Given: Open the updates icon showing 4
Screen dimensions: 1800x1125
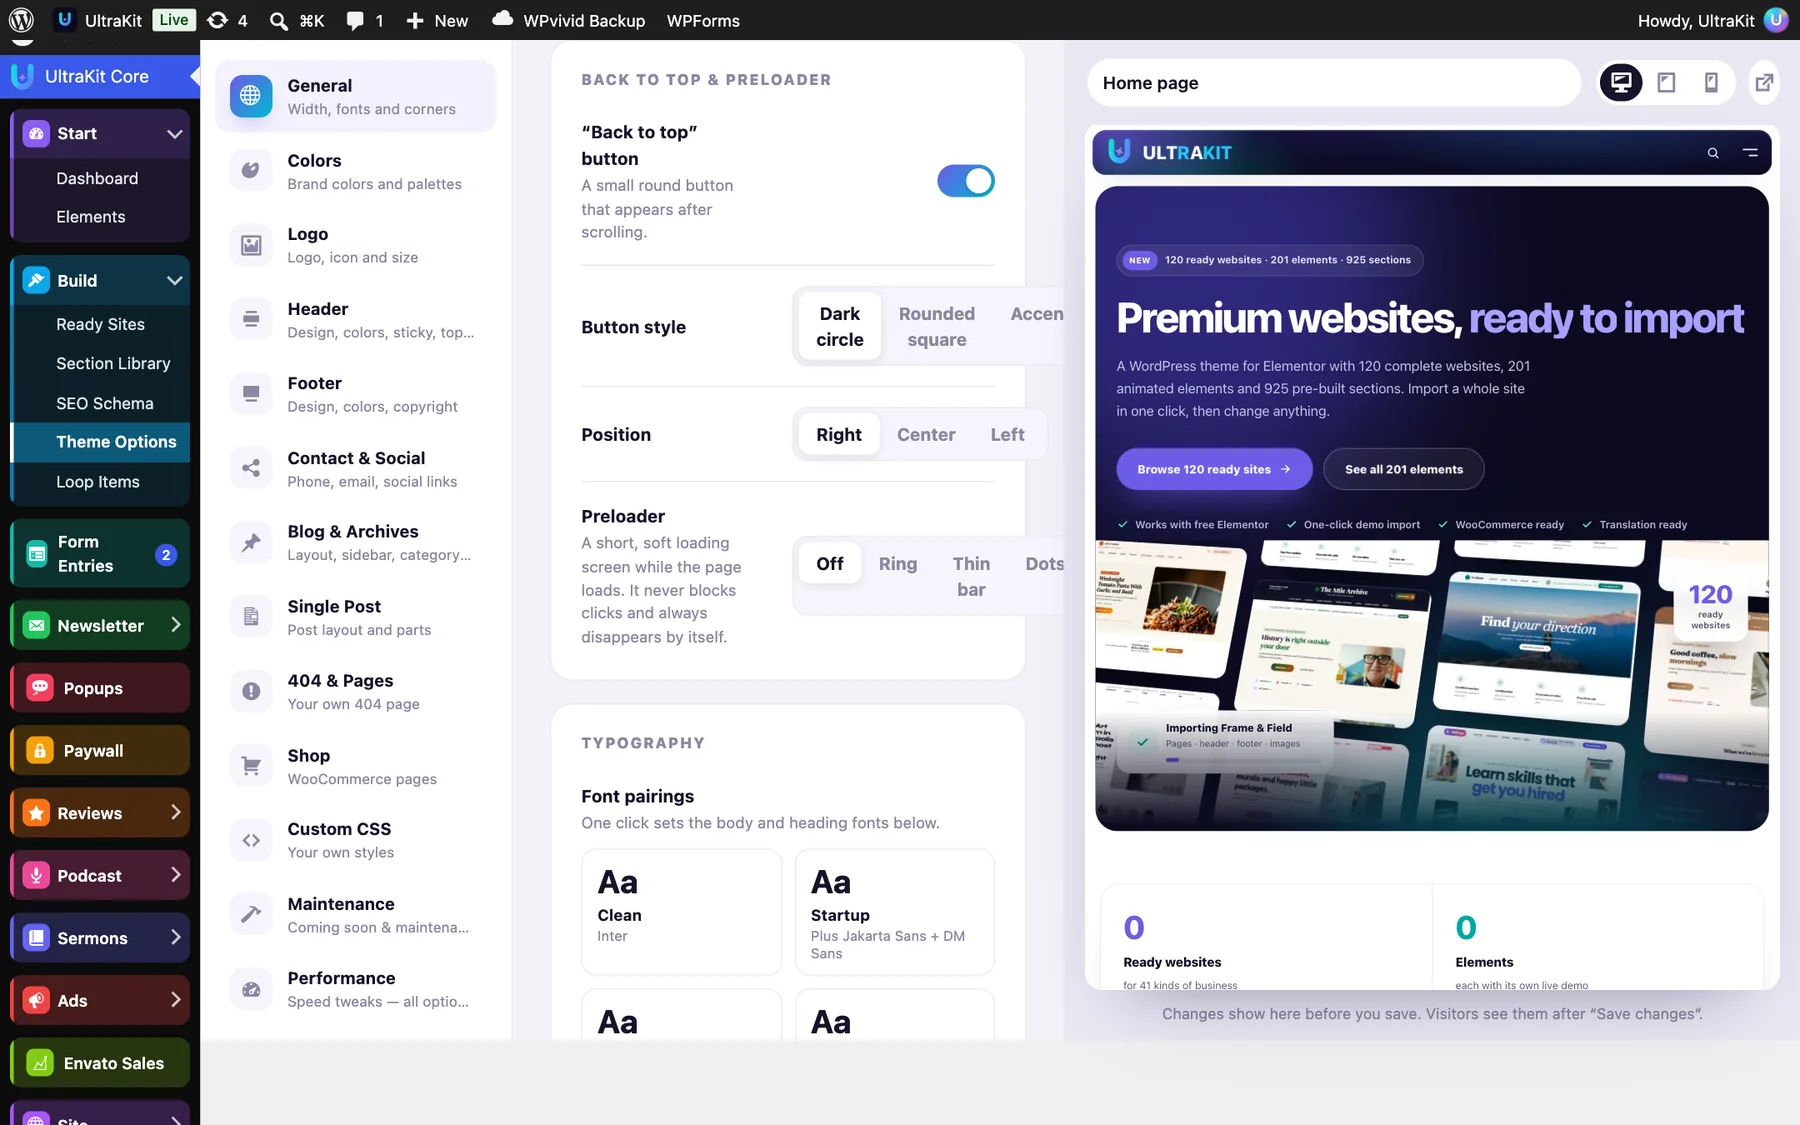Looking at the screenshot, I should [218, 20].
